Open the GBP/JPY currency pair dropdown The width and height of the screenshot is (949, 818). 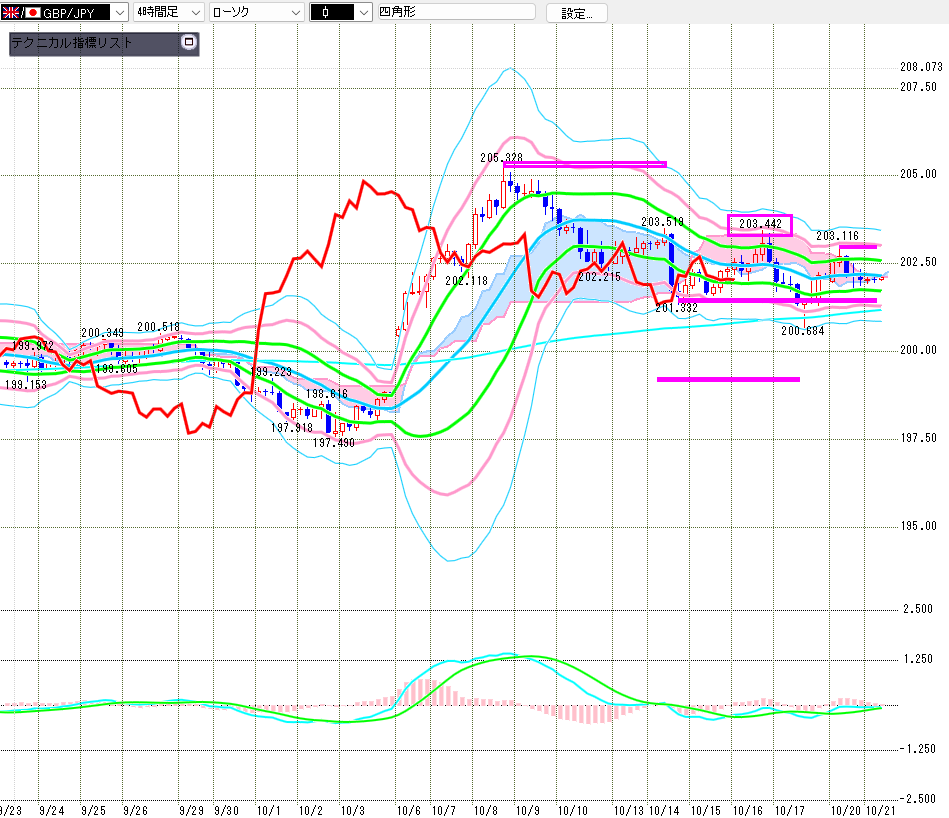[117, 12]
